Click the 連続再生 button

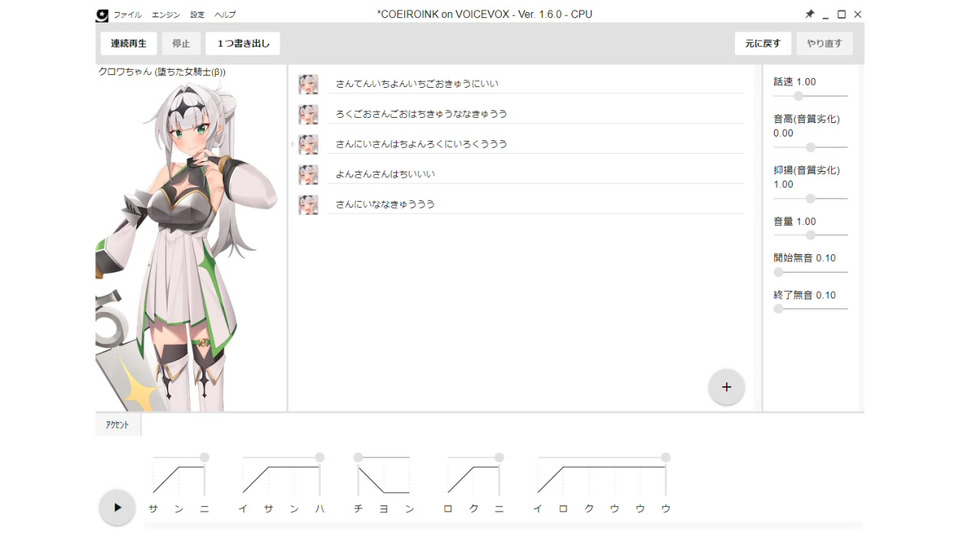point(129,43)
